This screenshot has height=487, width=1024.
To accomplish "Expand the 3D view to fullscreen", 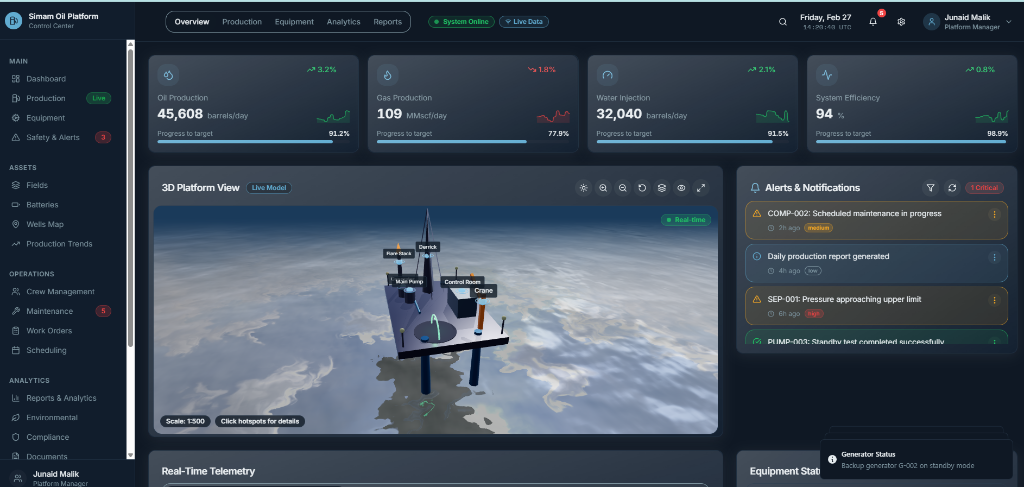I will (701, 188).
